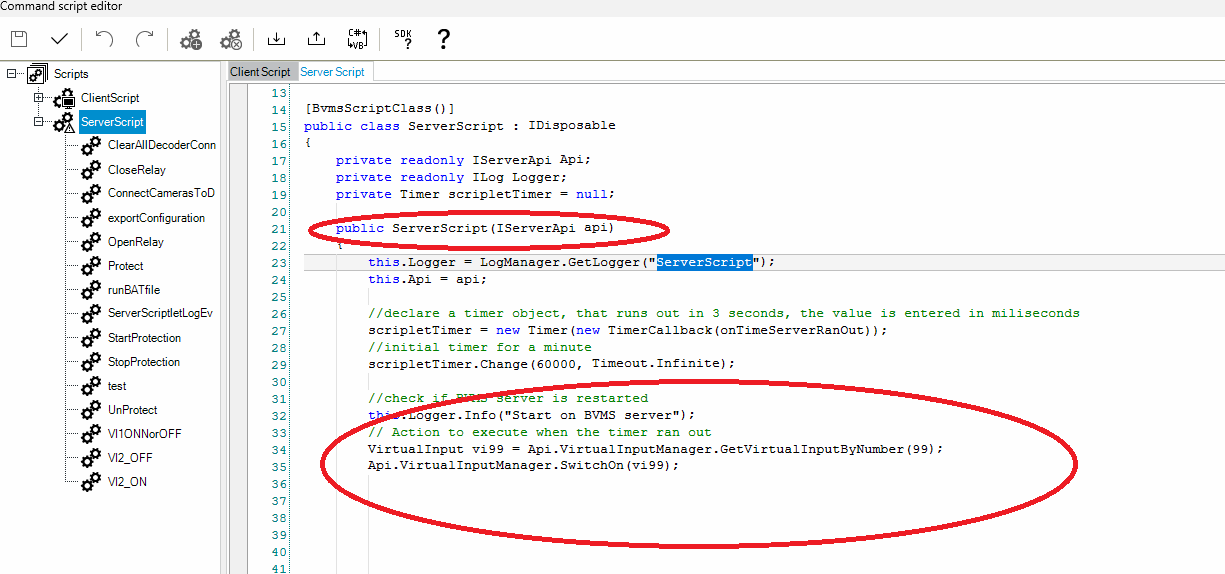The height and width of the screenshot is (574, 1225).
Task: Export the script with the upload-arrow icon
Action: coord(316,39)
